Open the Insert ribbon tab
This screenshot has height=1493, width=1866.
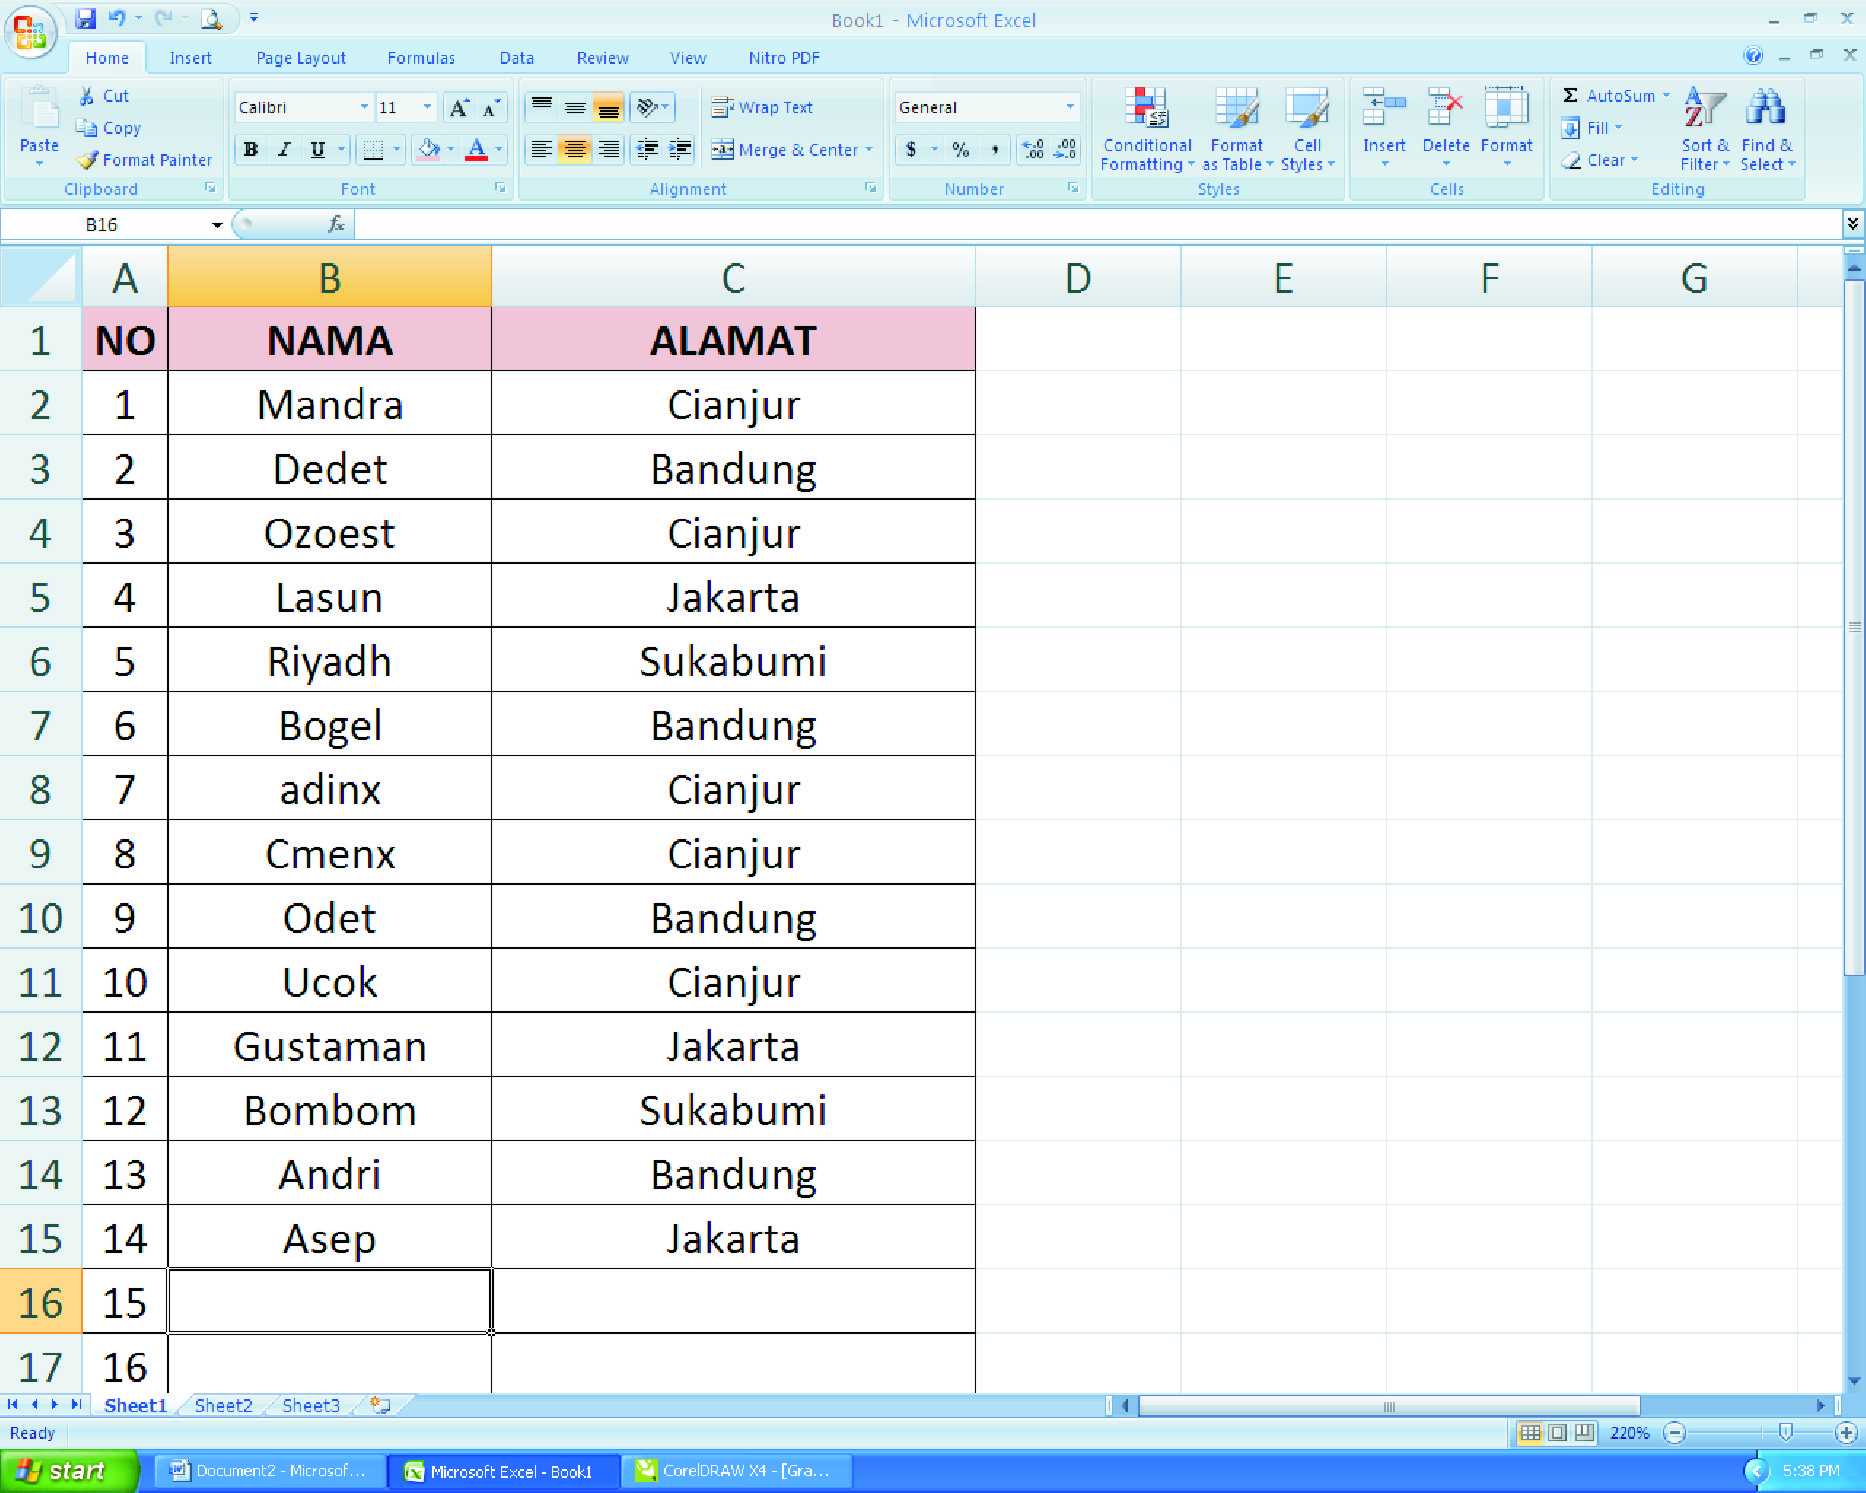click(x=190, y=58)
